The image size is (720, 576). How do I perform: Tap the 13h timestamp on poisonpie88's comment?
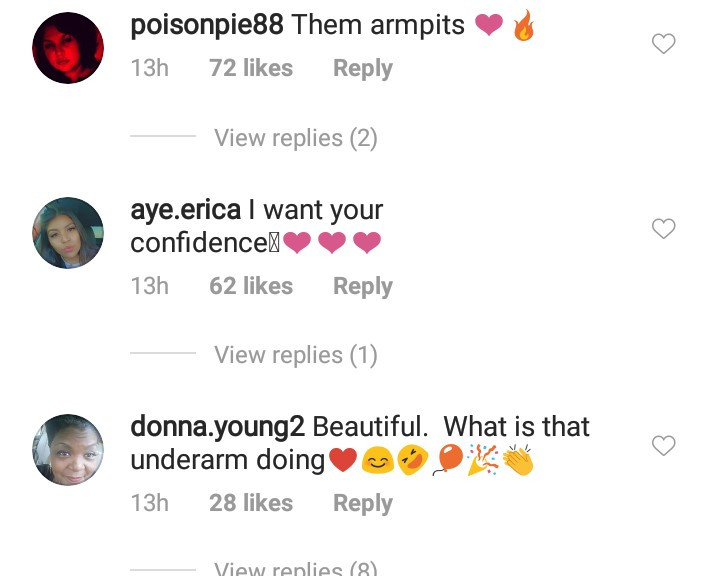tap(149, 69)
